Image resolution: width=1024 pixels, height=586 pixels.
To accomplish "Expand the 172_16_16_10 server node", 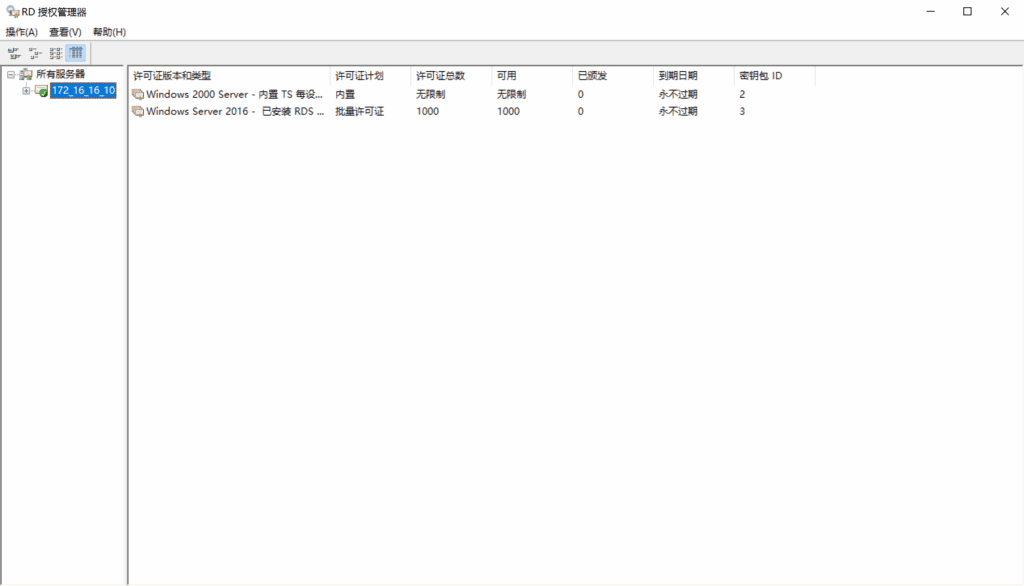I will [x=26, y=91].
